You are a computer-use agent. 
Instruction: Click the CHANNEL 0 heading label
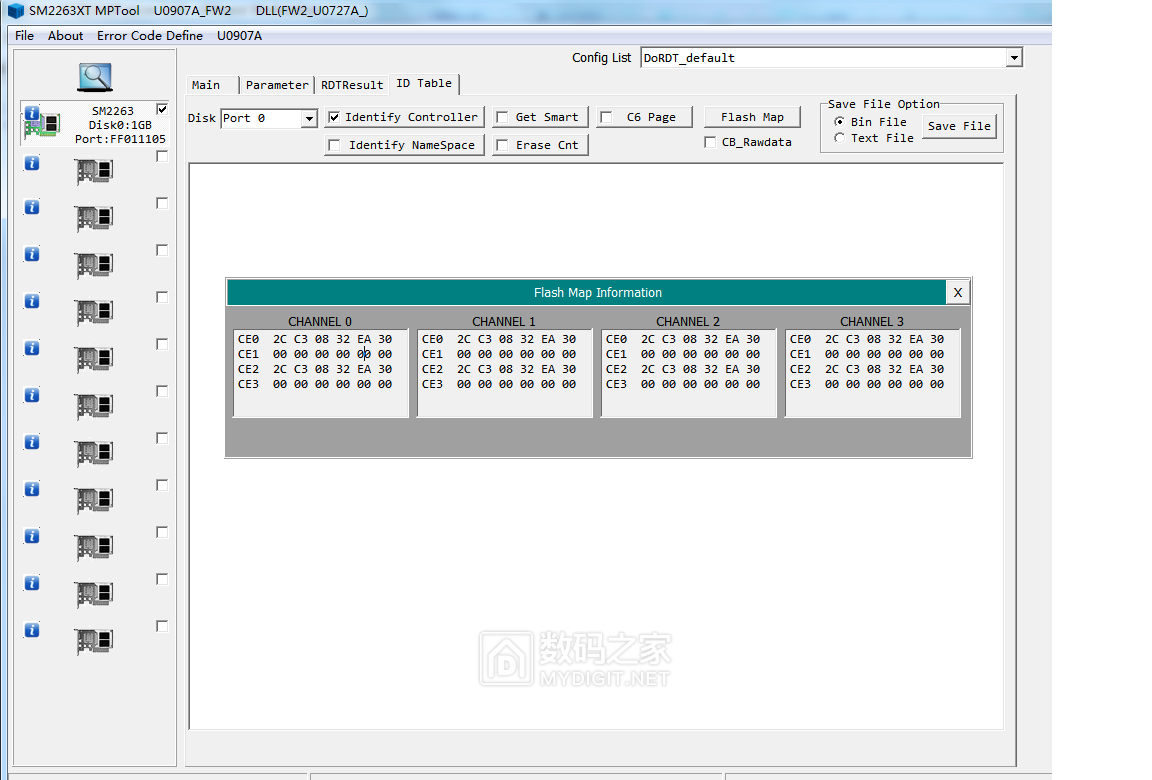[x=320, y=322]
